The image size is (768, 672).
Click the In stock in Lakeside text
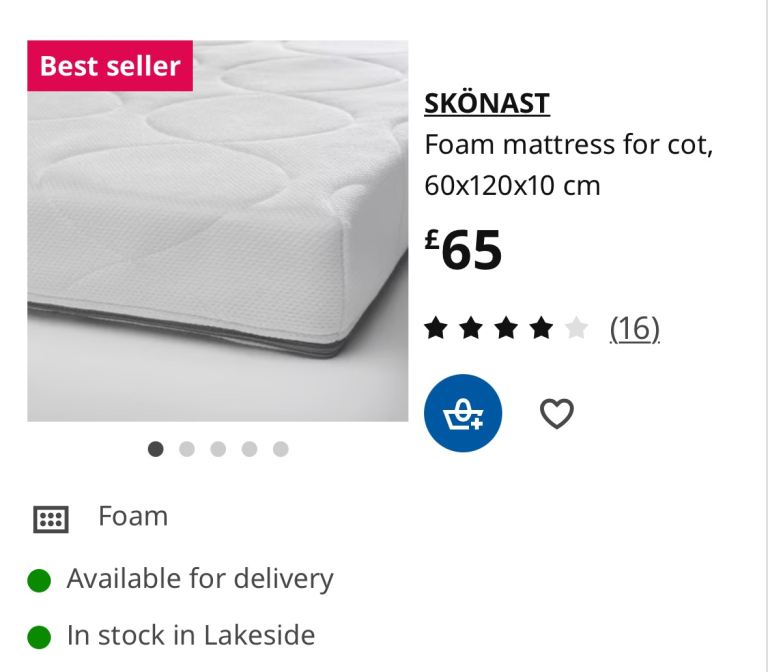tap(191, 635)
